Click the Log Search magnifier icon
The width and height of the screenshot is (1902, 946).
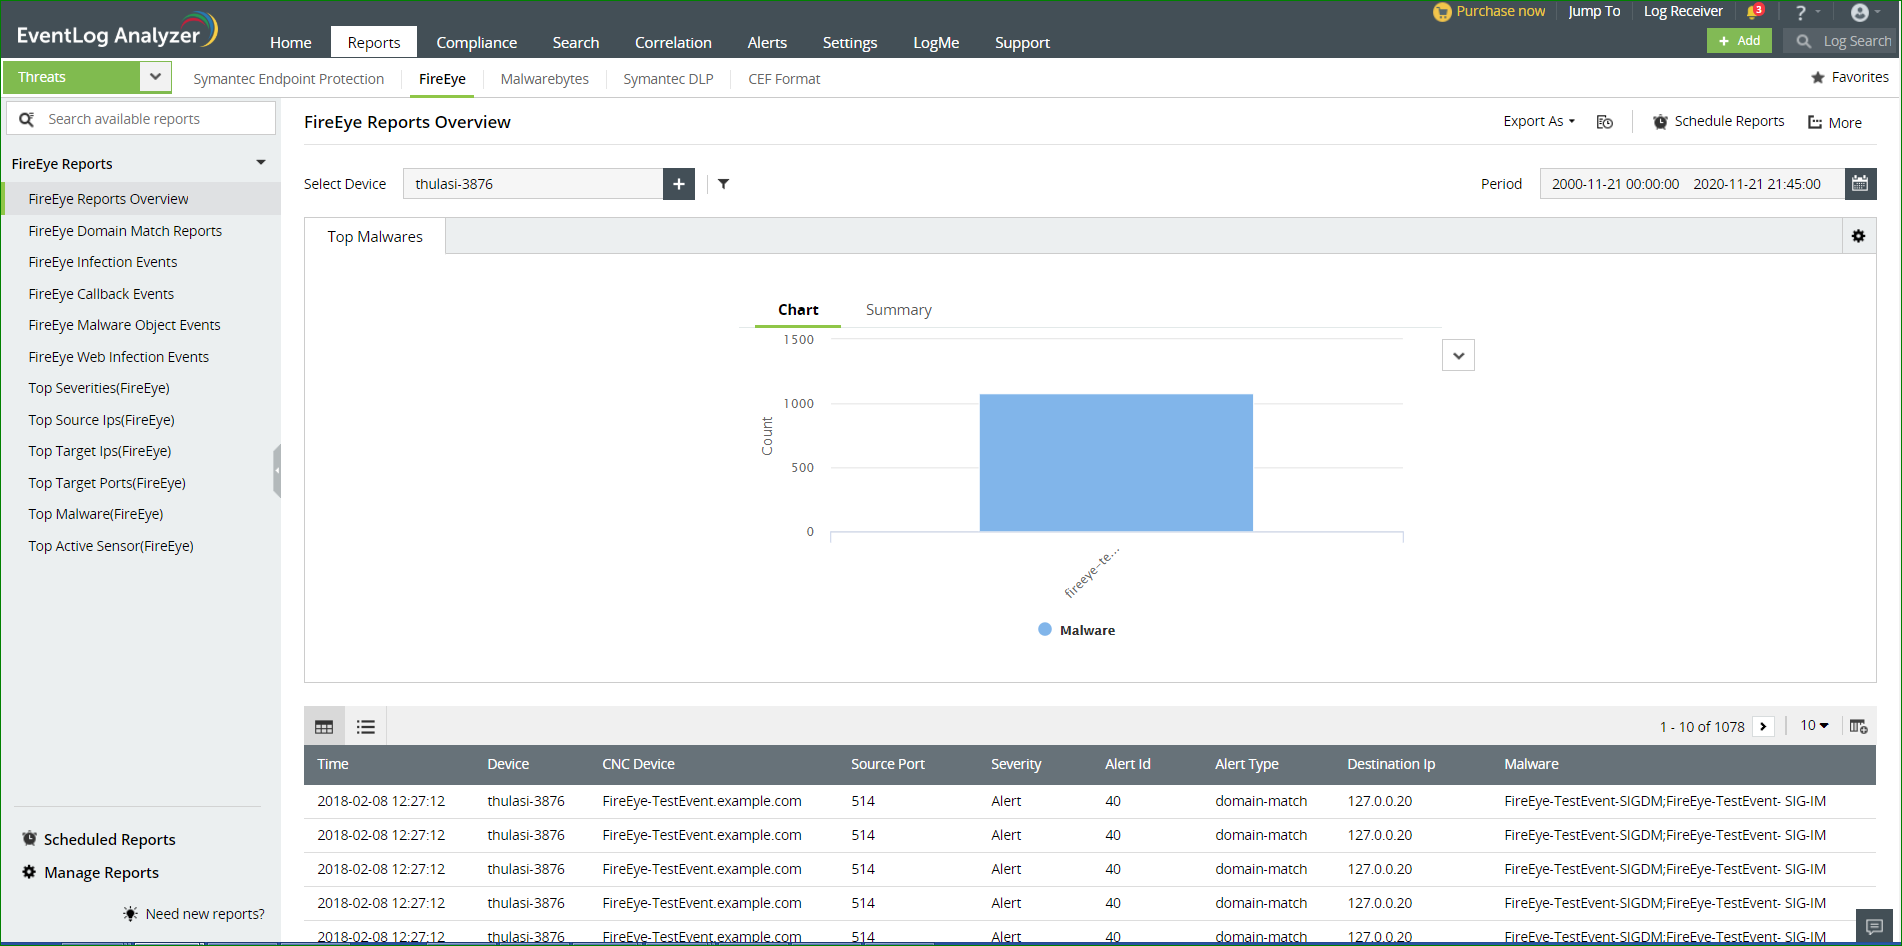[x=1804, y=41]
